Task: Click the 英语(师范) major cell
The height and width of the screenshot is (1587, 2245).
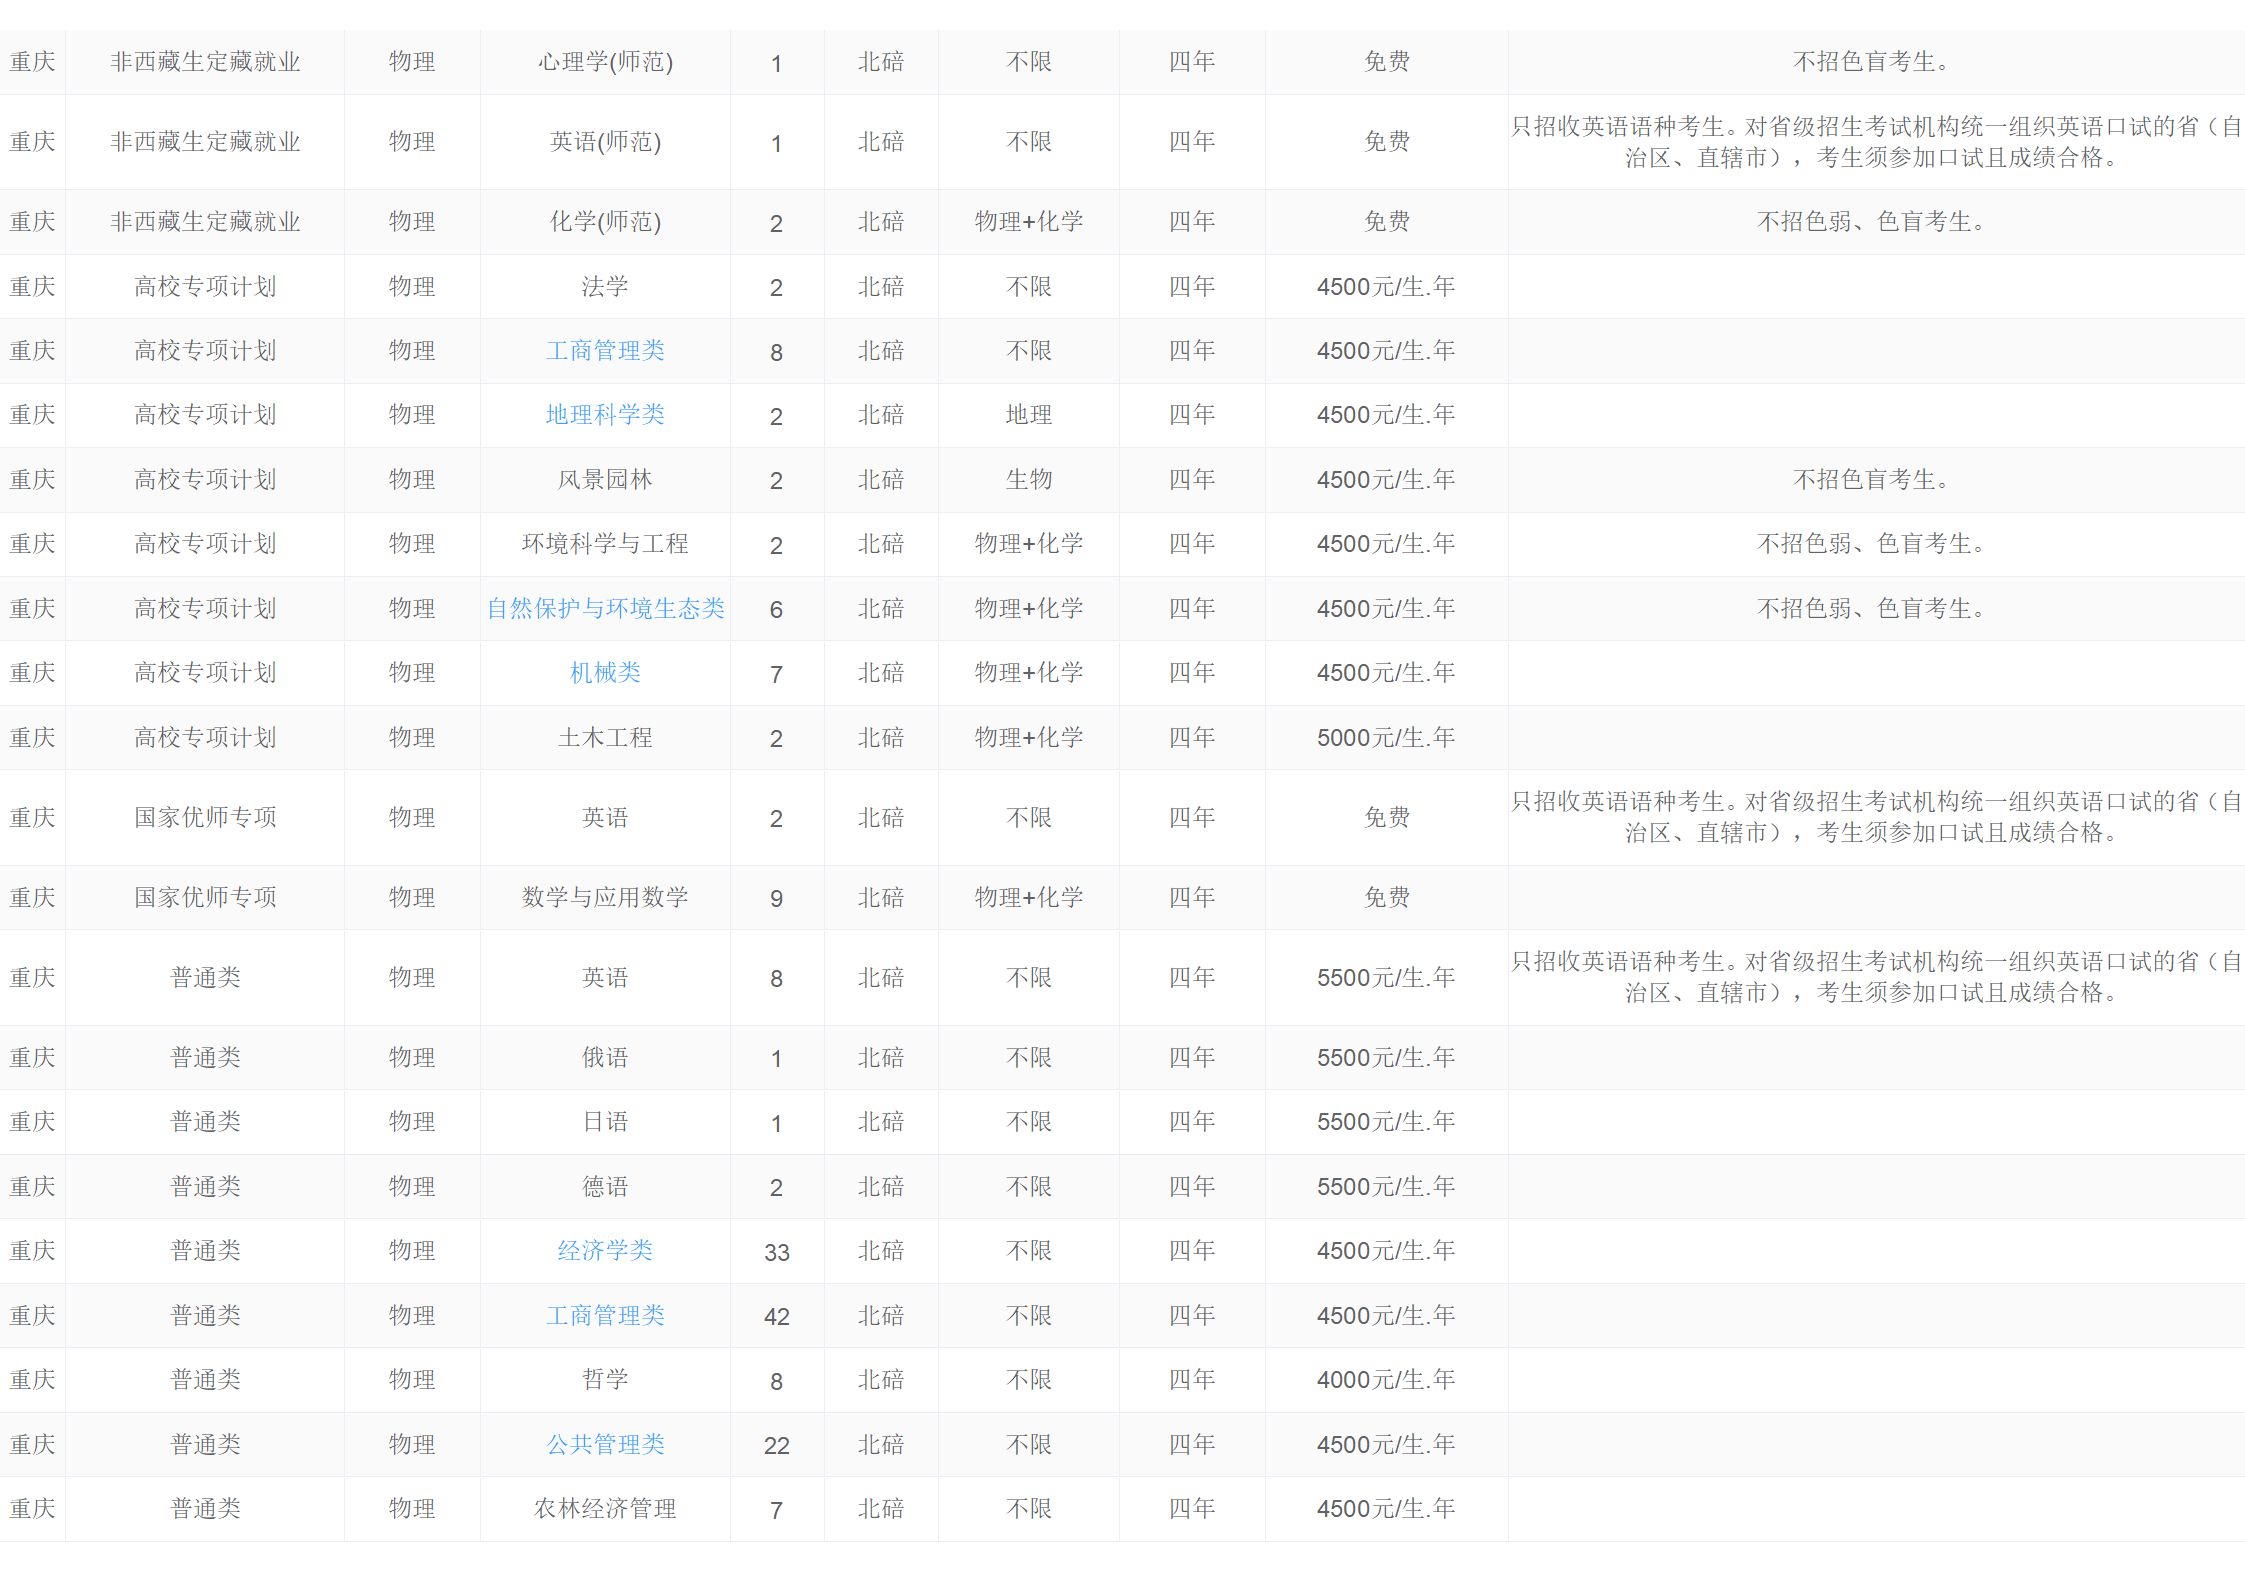Action: 605,142
